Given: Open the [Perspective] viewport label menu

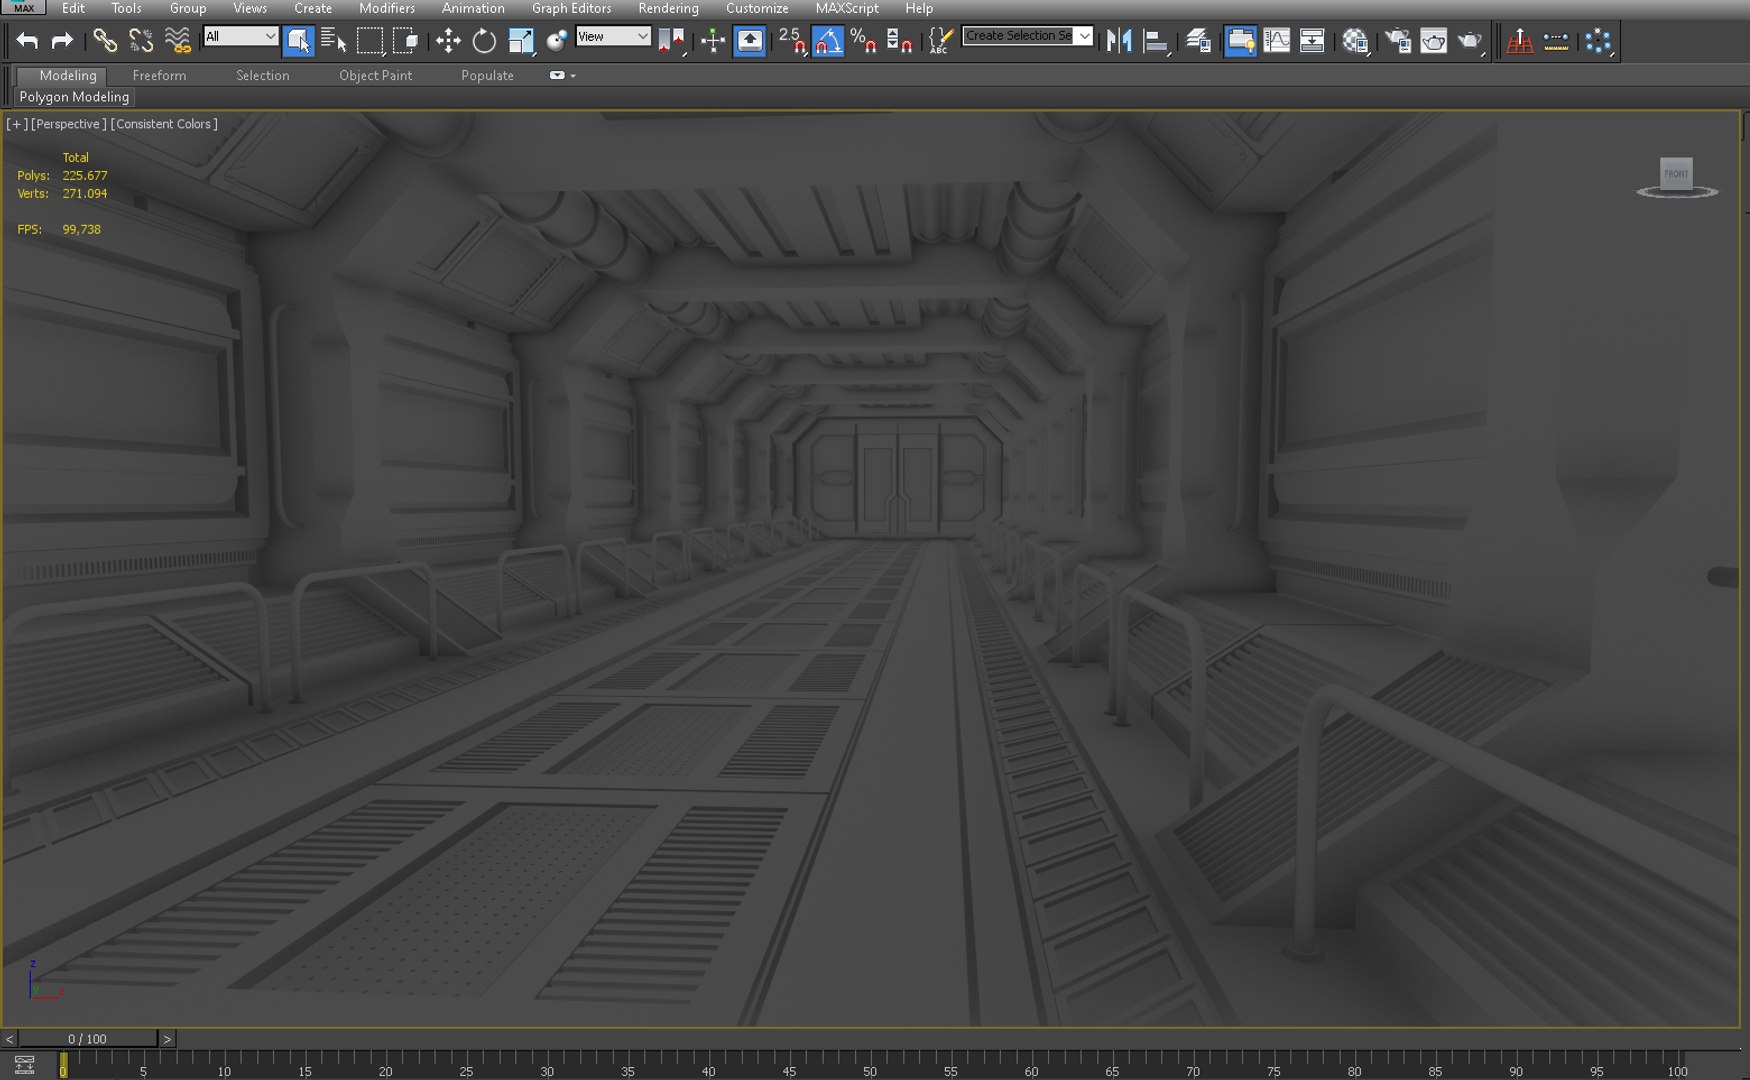Looking at the screenshot, I should (68, 124).
